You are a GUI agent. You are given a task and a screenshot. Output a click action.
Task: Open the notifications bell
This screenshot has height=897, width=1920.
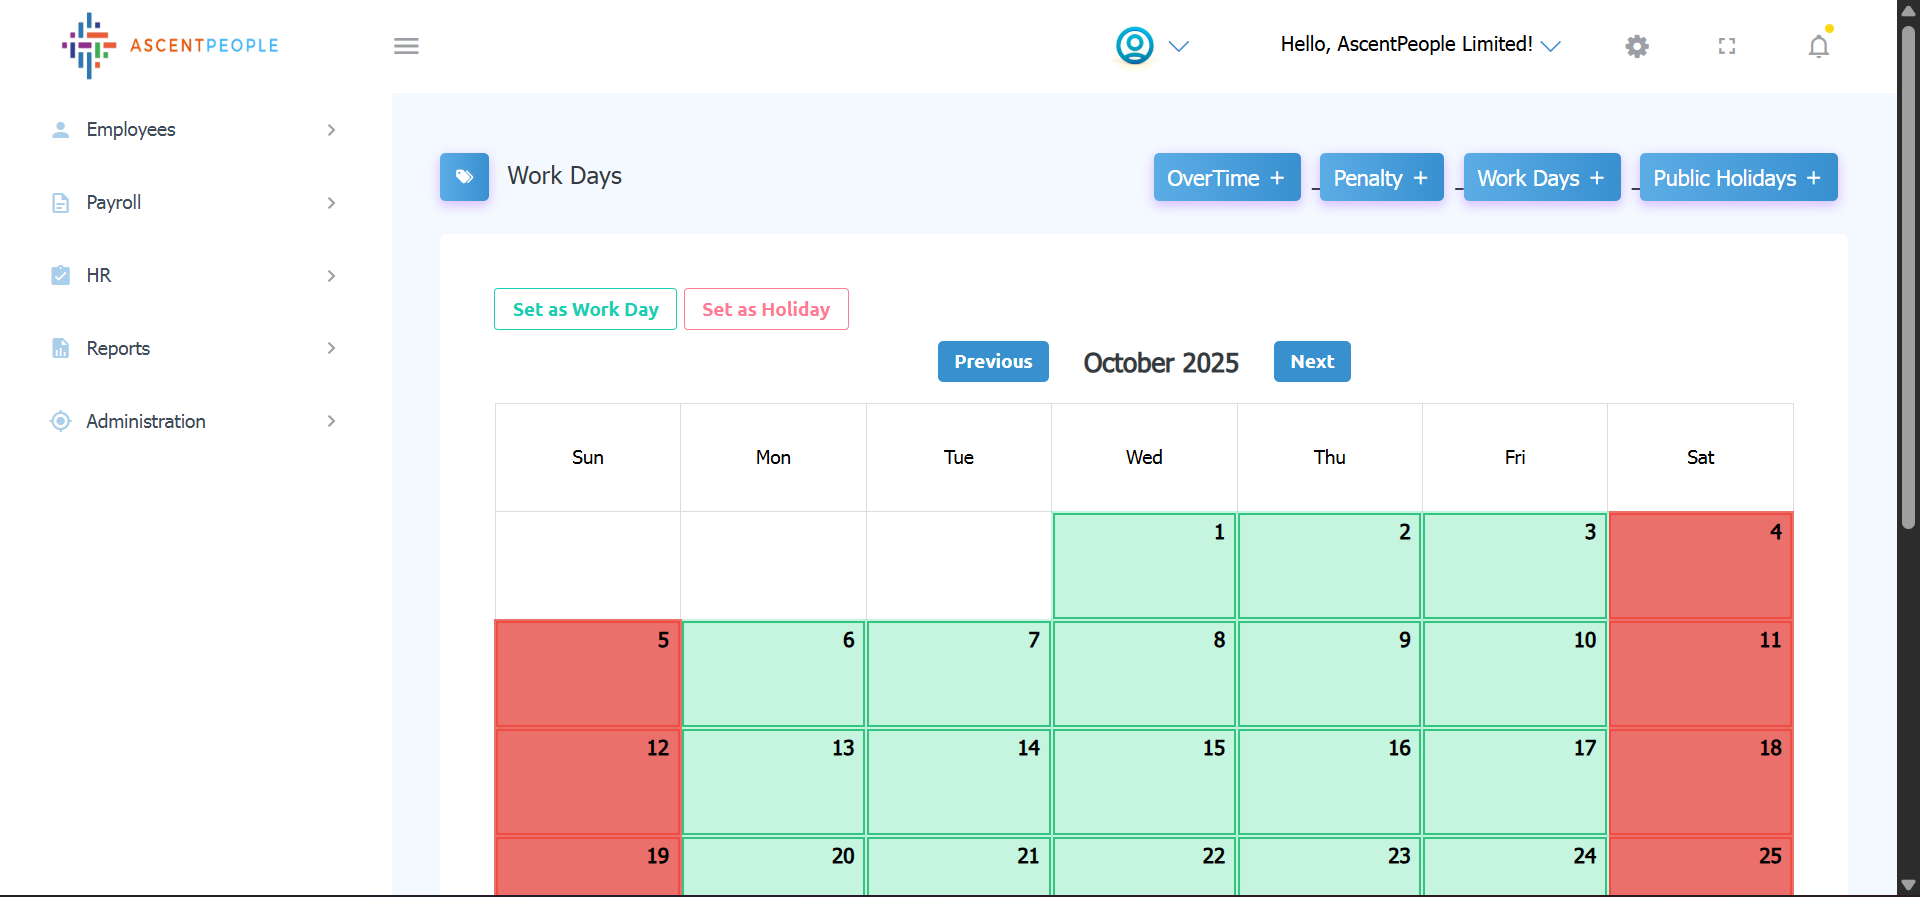tap(1818, 46)
